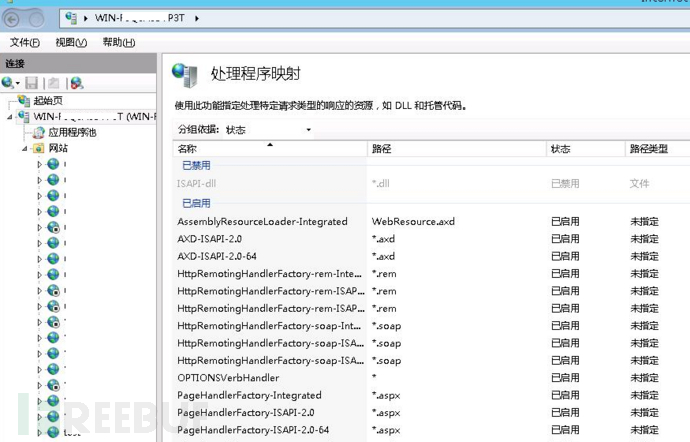Click the Back navigation arrow button
The width and height of the screenshot is (690, 442).
coord(11,19)
